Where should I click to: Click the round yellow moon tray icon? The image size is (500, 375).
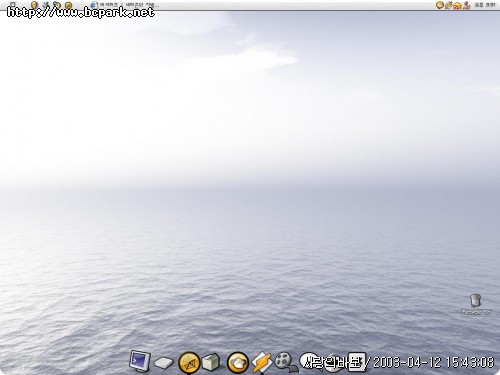pyautogui.click(x=440, y=5)
